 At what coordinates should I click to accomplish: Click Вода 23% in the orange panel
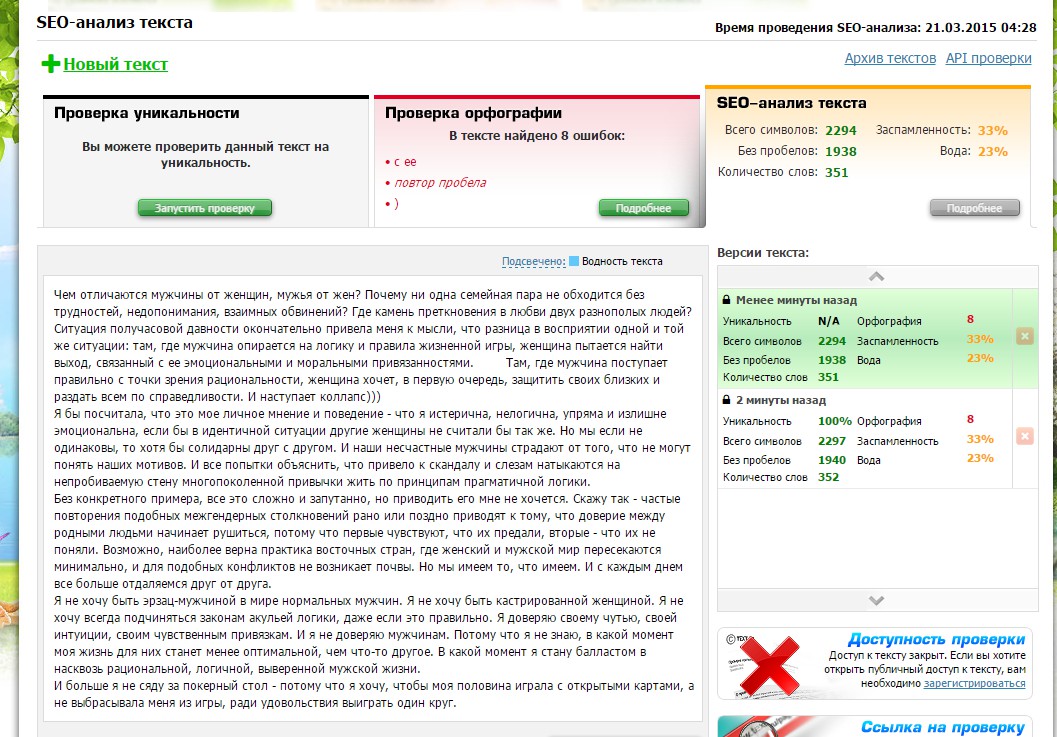click(x=973, y=151)
